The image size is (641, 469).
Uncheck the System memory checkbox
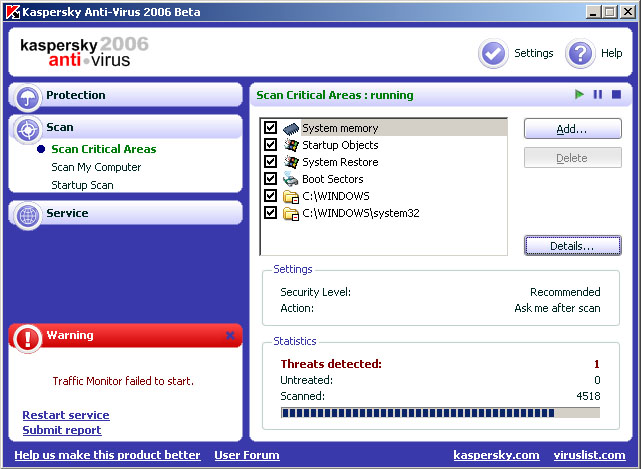point(270,128)
